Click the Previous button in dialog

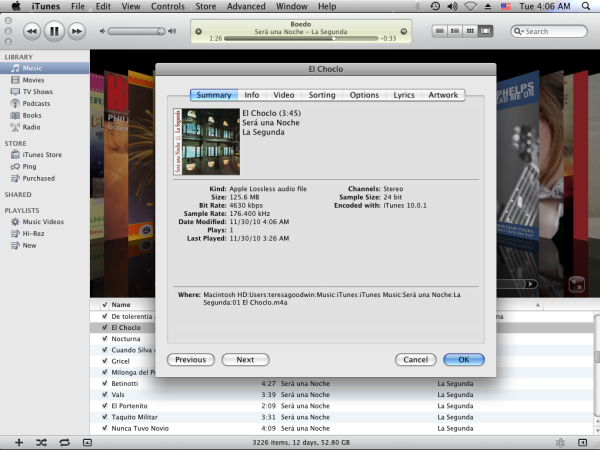[x=191, y=360]
